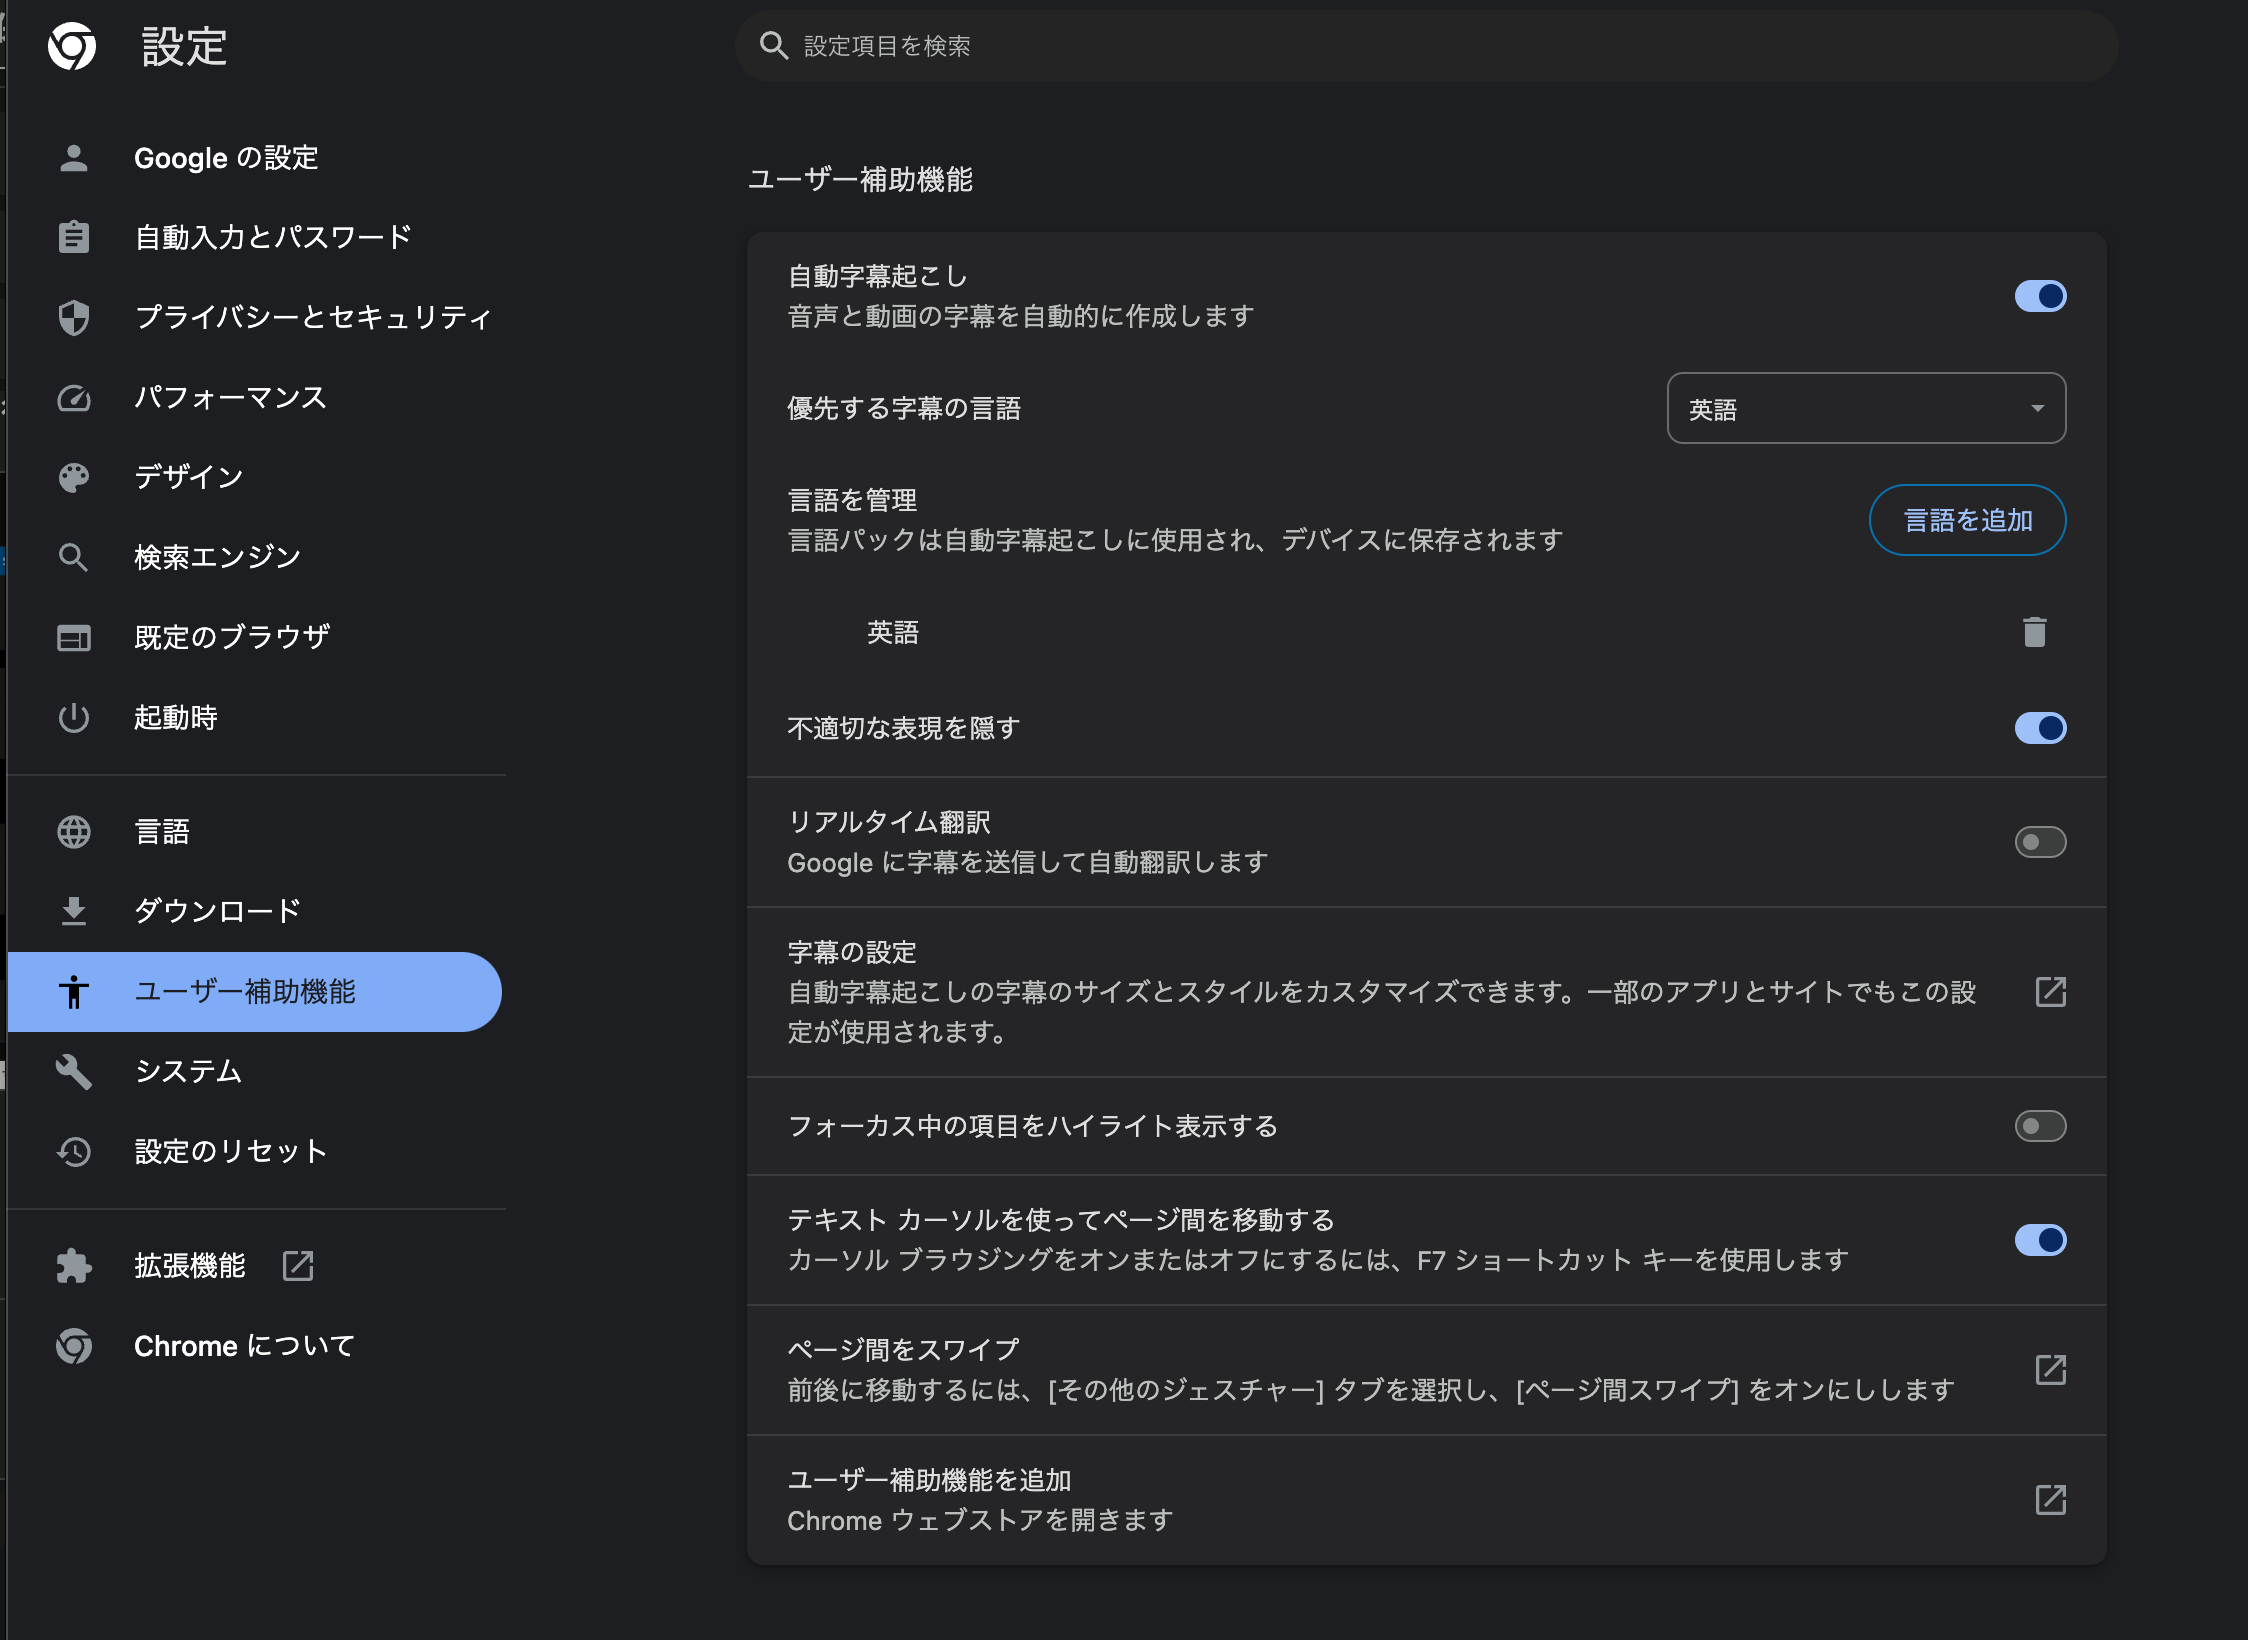This screenshot has width=2248, height=1640.
Task: Click the person icon for Google の設定
Action: click(73, 158)
